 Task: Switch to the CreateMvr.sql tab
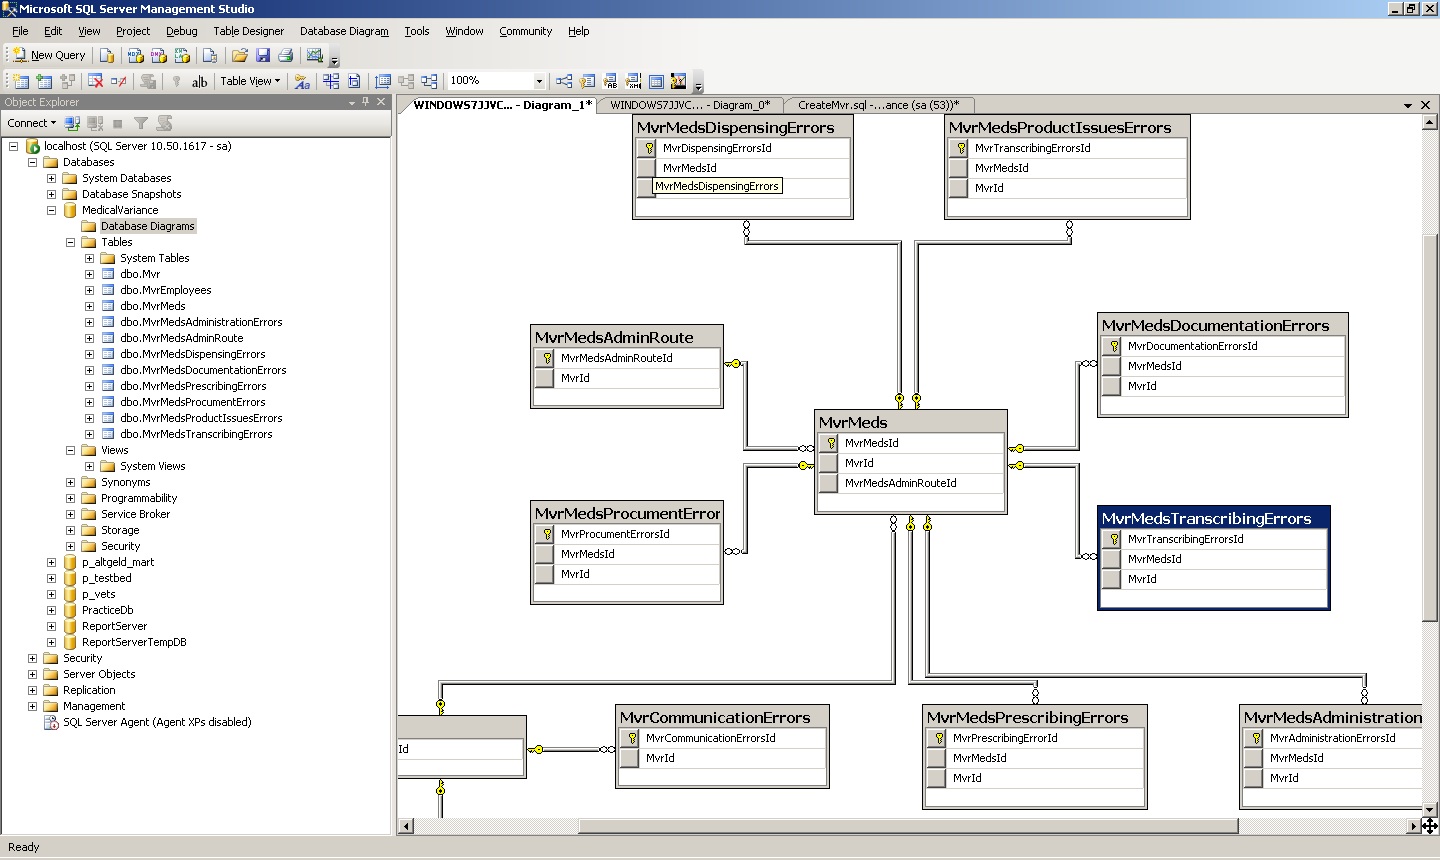875,105
